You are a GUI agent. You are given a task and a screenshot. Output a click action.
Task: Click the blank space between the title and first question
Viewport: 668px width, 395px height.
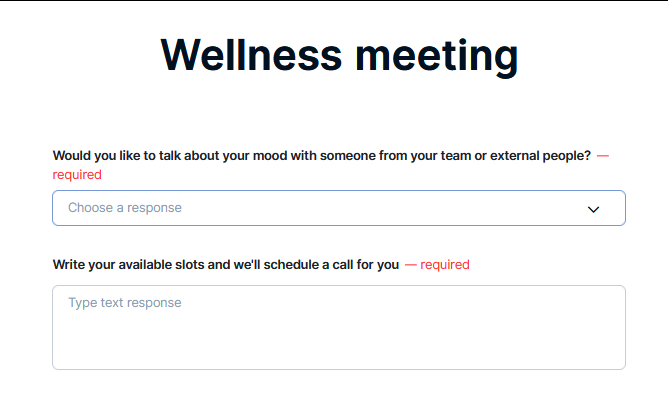tap(339, 113)
